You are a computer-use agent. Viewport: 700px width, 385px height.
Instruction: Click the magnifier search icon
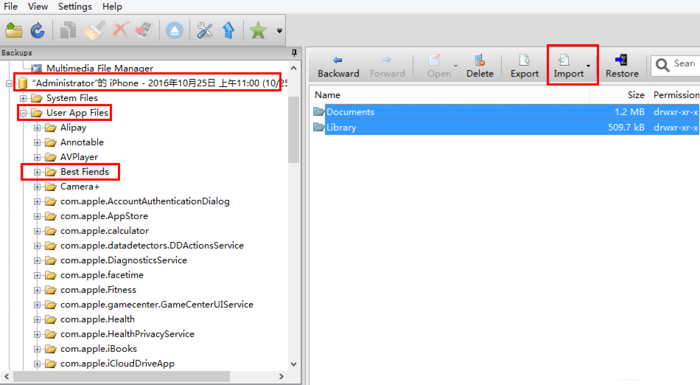[x=662, y=65]
